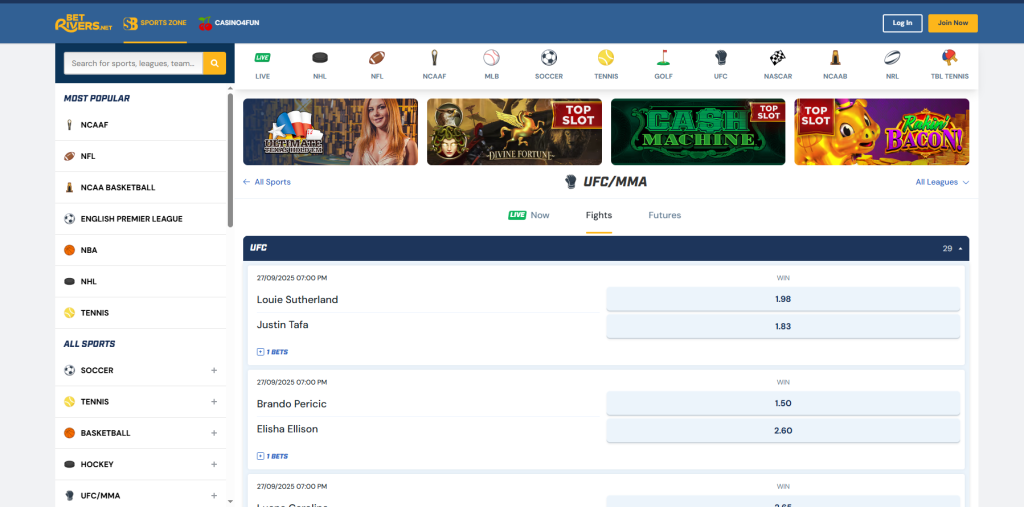Select the NASCAR checkered flag icon
1024x507 pixels.
[x=778, y=57]
